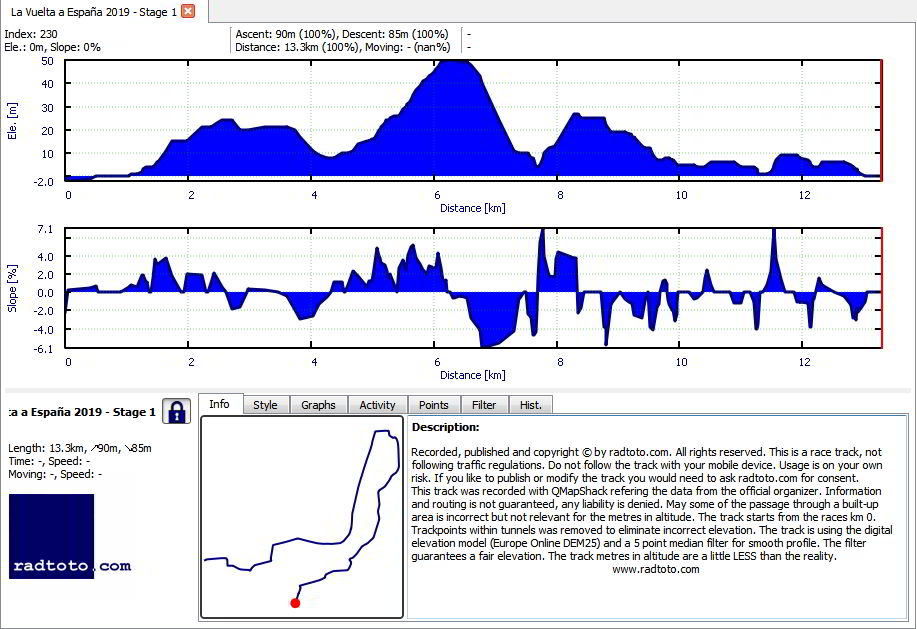Click the red start point on map
This screenshot has width=917, height=629.
coord(295,603)
